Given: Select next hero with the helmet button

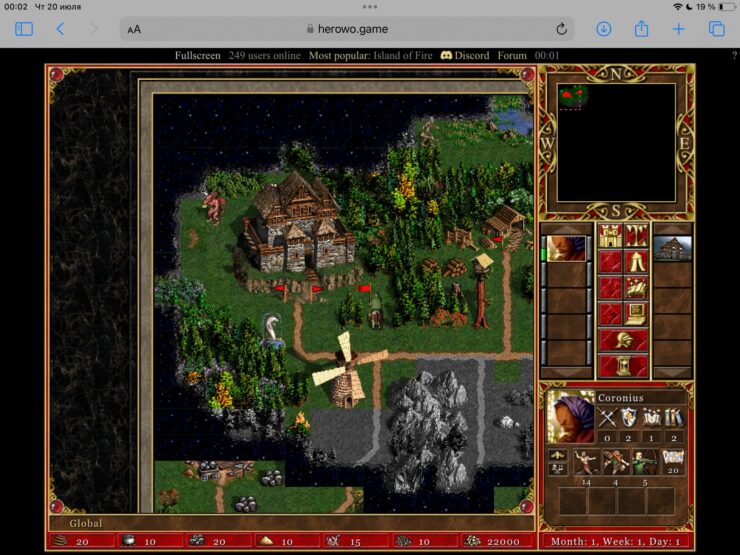Looking at the screenshot, I should pyautogui.click(x=623, y=340).
